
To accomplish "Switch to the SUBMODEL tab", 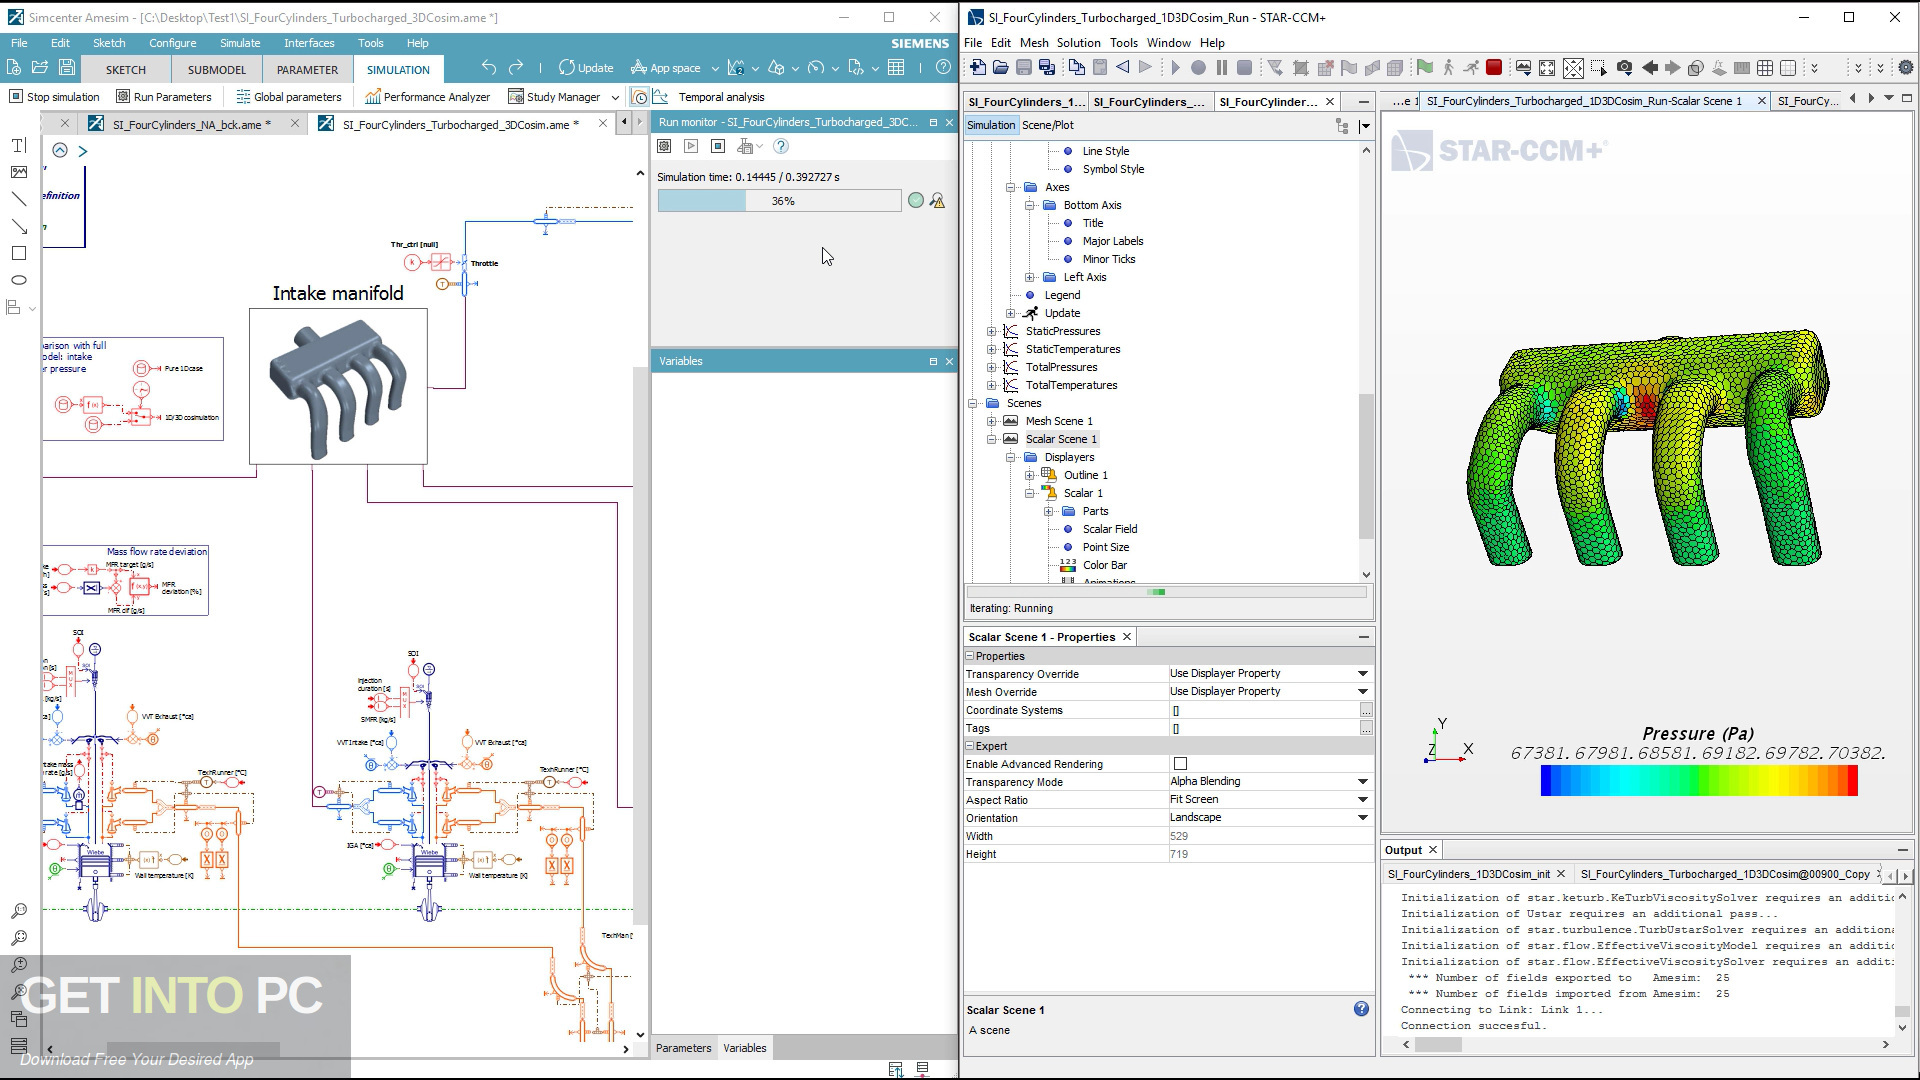I will click(x=217, y=69).
